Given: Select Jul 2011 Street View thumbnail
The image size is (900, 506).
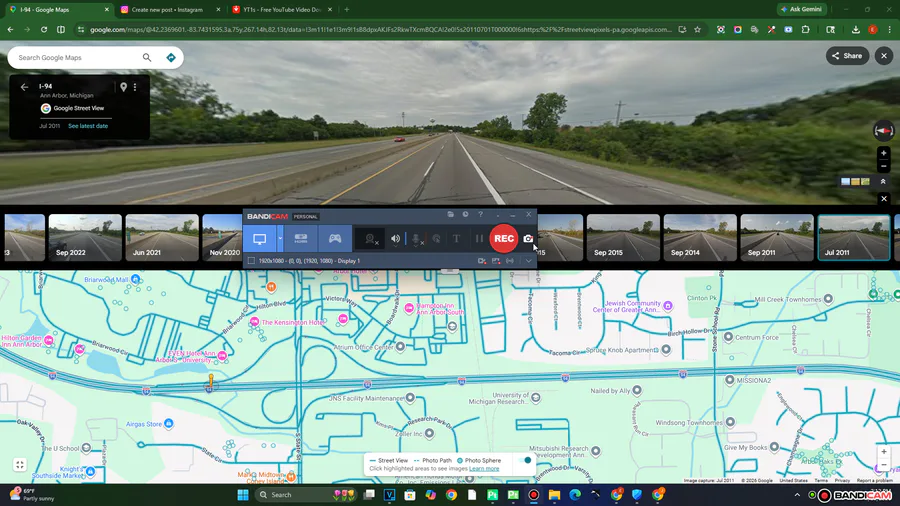Looking at the screenshot, I should point(854,237).
